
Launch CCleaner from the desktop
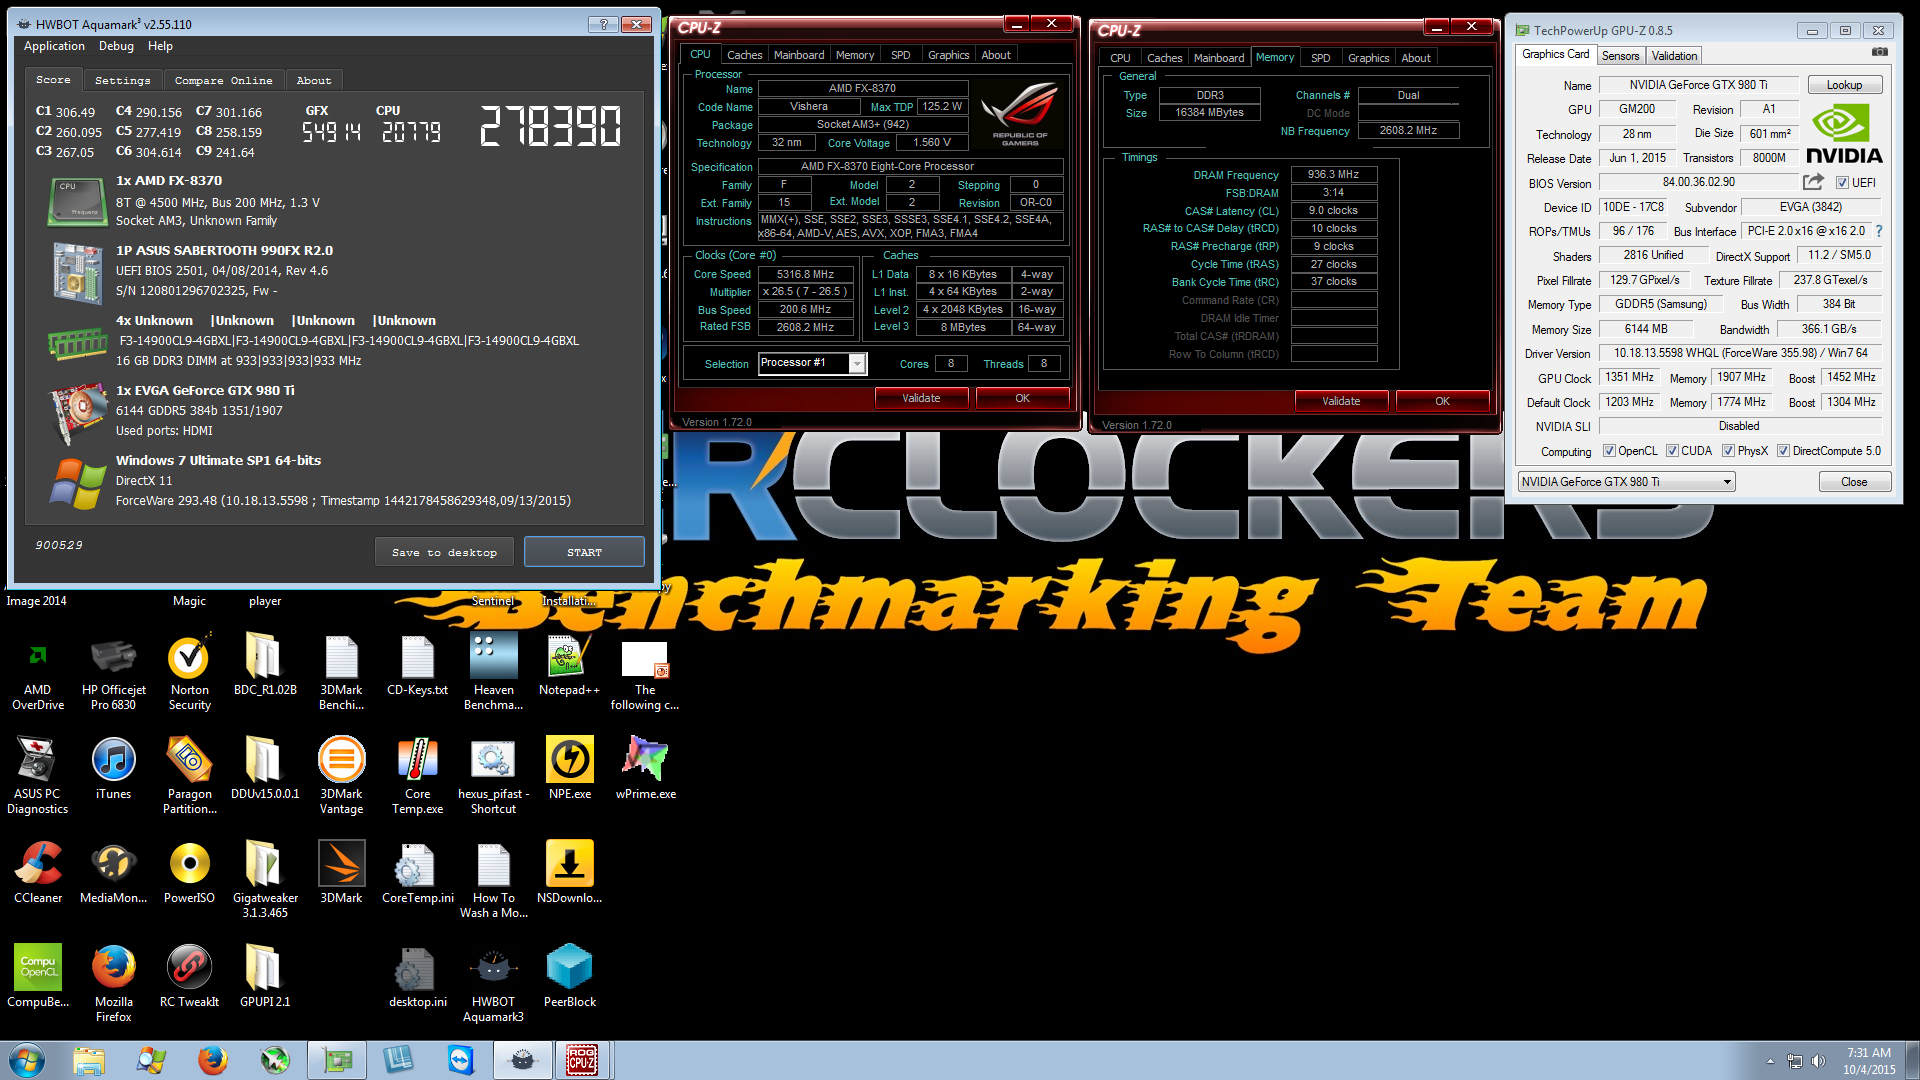38,872
